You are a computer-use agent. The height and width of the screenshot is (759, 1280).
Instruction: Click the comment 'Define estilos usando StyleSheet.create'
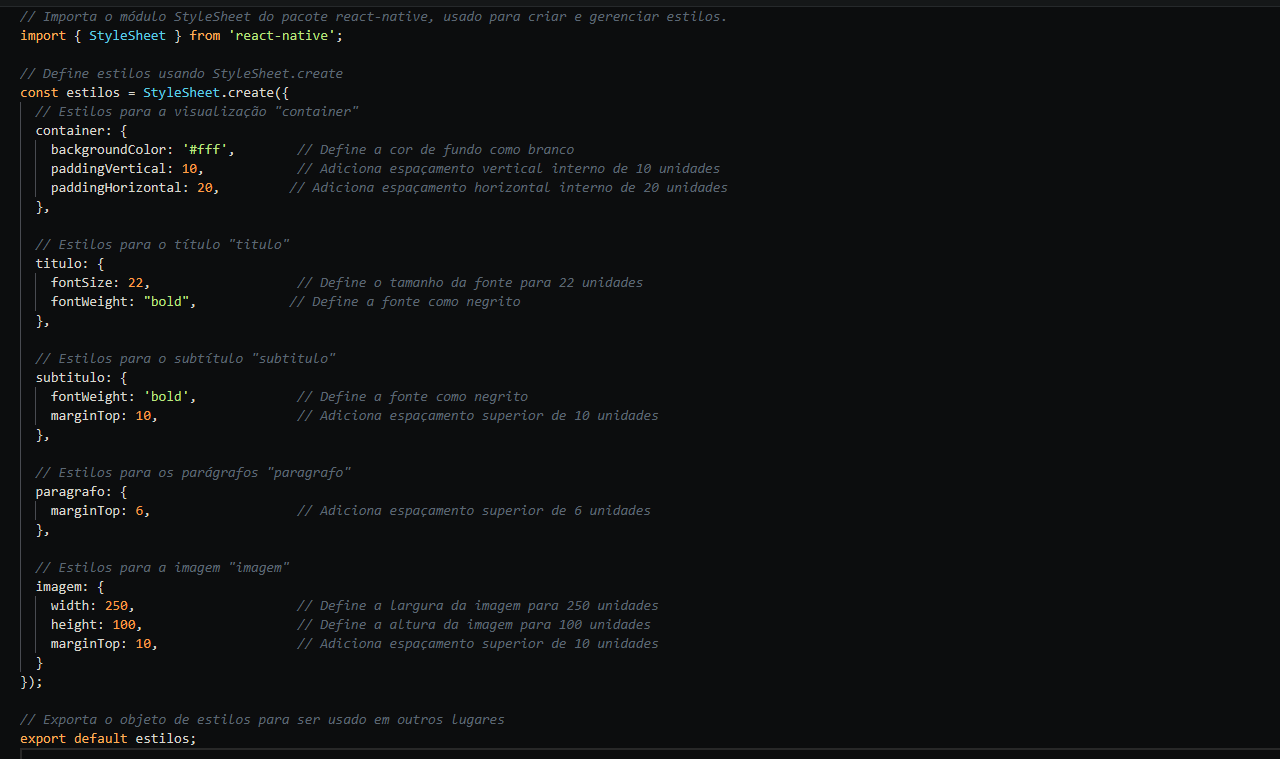181,74
